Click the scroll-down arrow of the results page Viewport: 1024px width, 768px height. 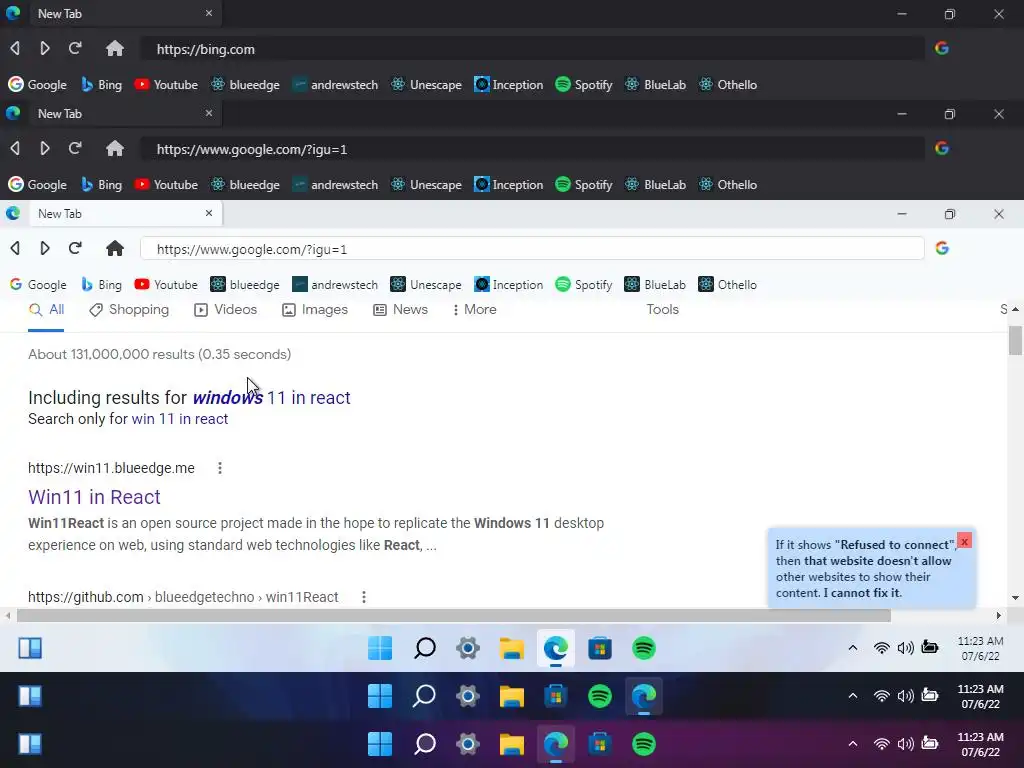[1015, 598]
